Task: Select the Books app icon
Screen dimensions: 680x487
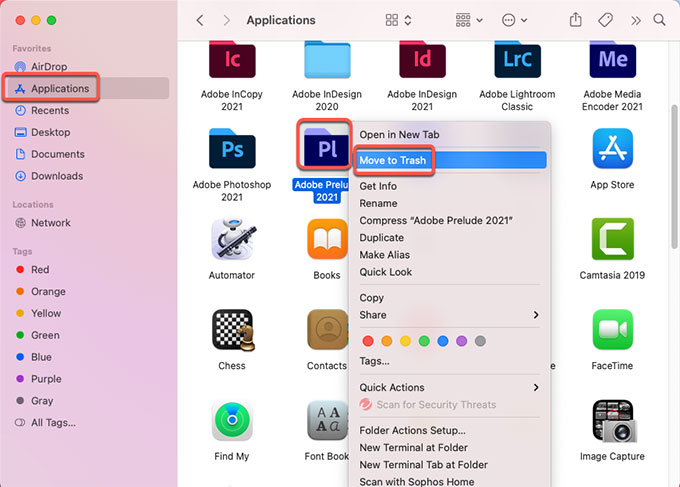Action: pyautogui.click(x=327, y=239)
